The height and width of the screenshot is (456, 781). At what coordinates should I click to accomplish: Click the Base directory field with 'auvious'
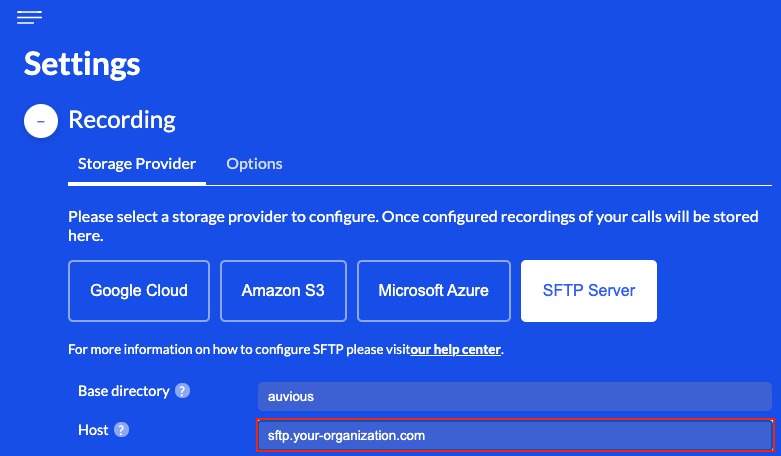point(514,396)
